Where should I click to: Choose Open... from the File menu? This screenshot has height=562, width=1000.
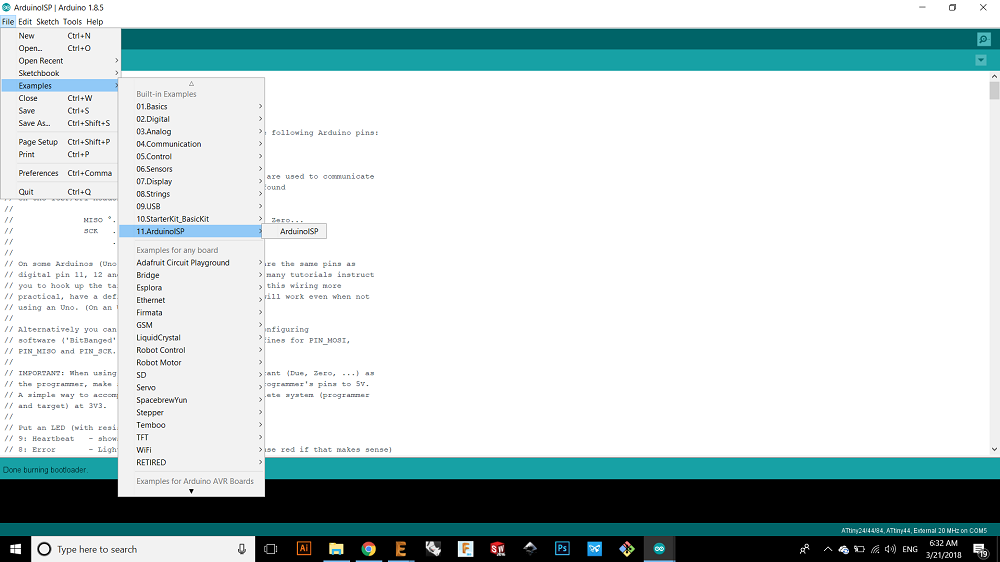(x=61, y=48)
